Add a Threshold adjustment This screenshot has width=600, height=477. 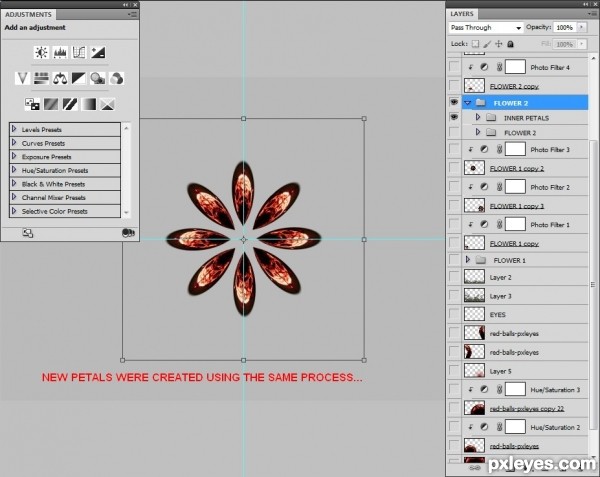tap(70, 104)
